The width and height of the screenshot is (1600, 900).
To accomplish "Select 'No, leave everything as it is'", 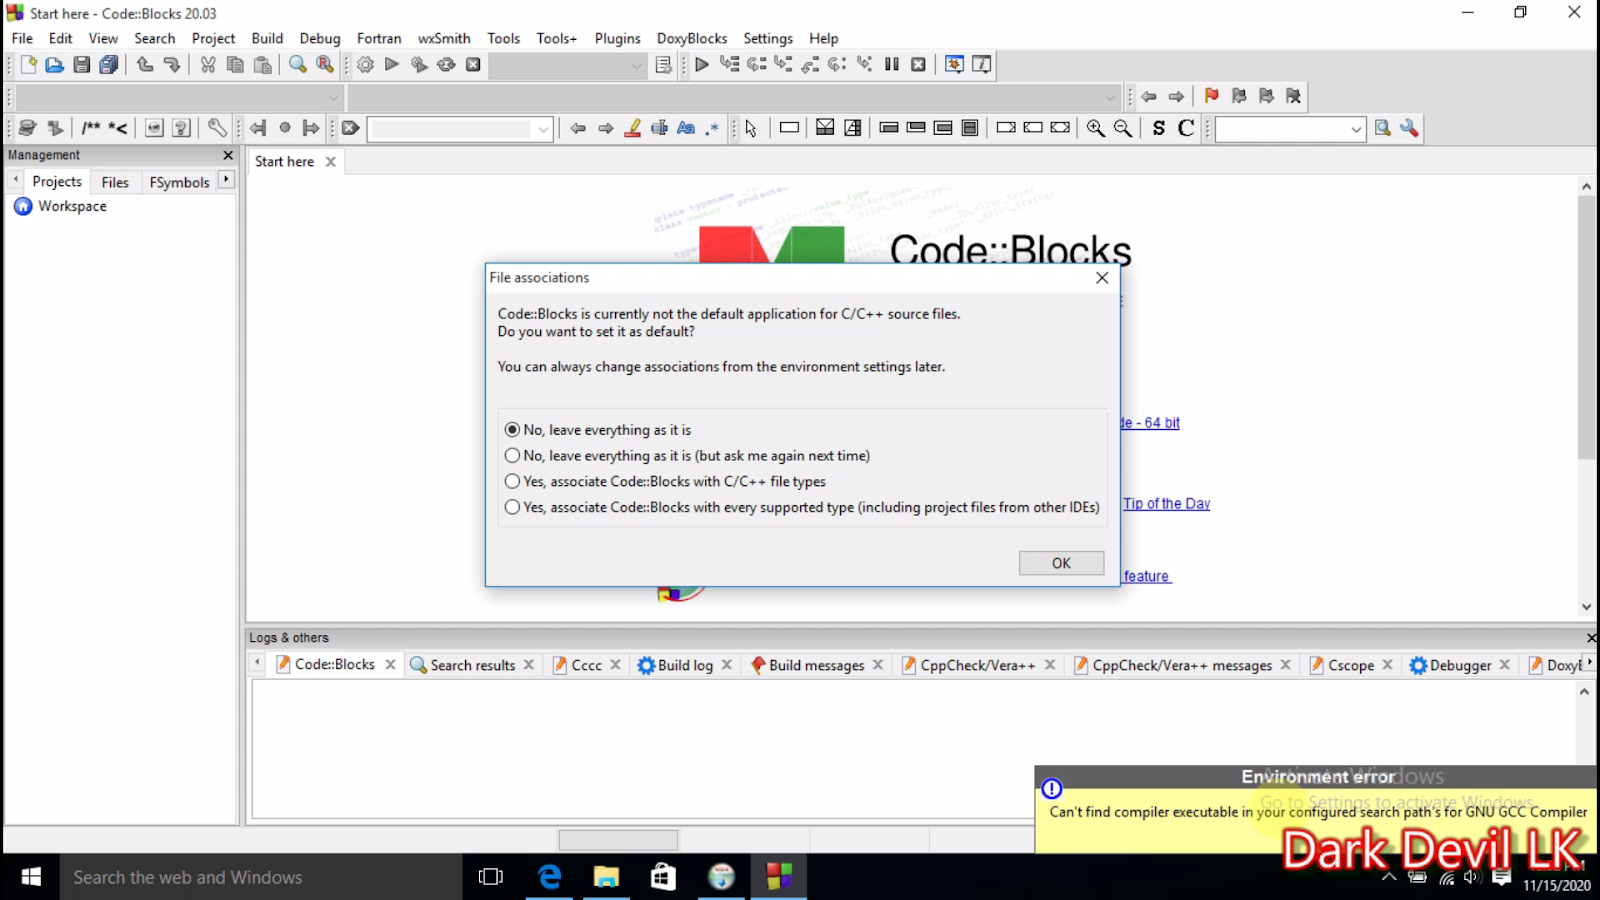I will (x=598, y=430).
